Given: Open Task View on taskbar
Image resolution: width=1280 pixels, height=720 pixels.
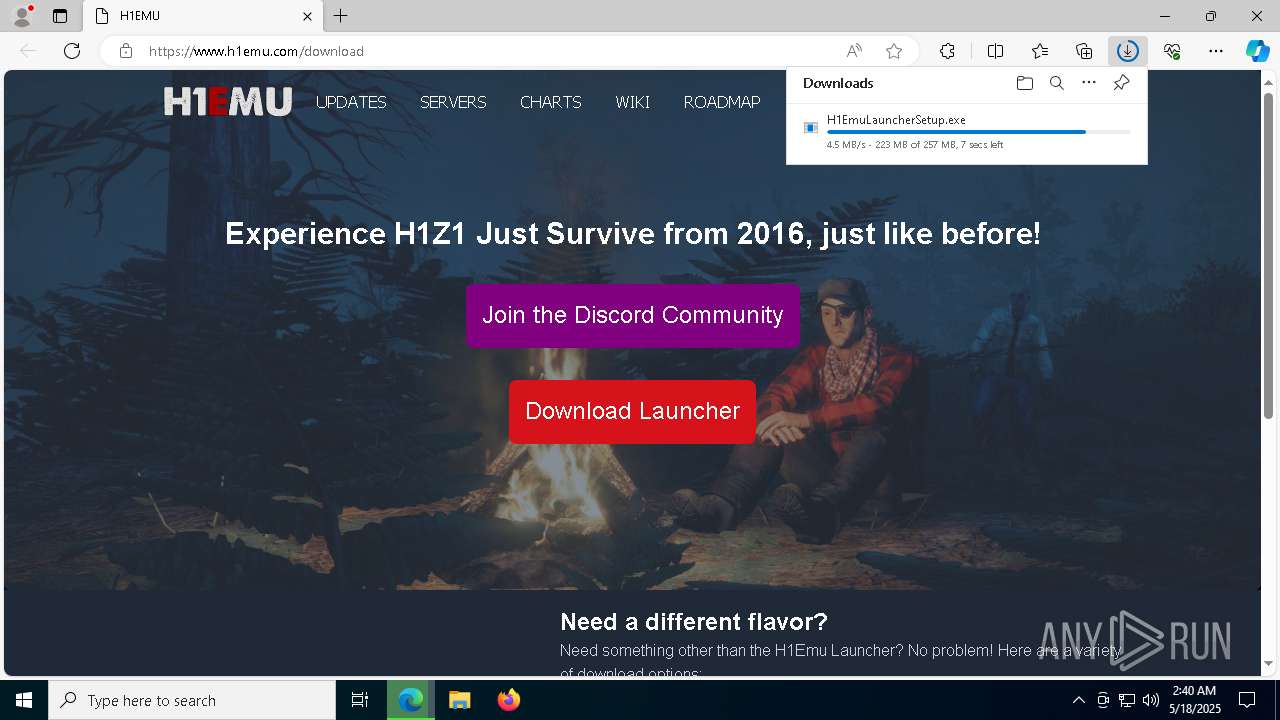Looking at the screenshot, I should click(360, 700).
